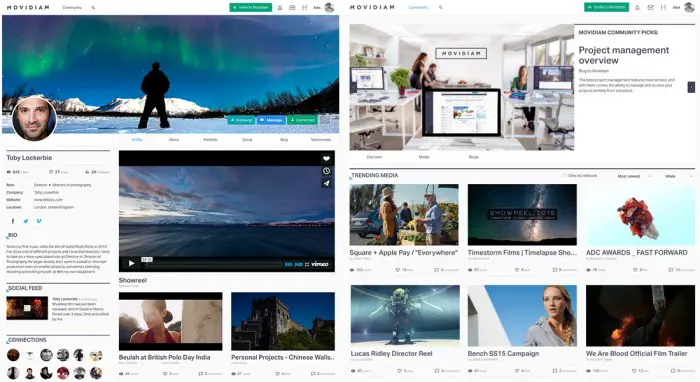This screenshot has height=382, width=700.
Task: Open messages envelope in right page header
Action: (650, 8)
